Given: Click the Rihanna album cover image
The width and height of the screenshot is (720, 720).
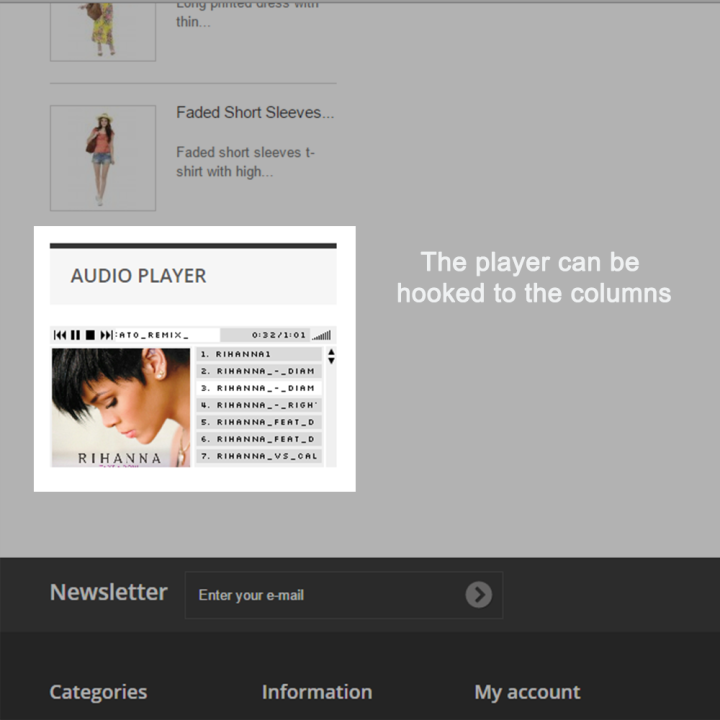Looking at the screenshot, I should [121, 407].
